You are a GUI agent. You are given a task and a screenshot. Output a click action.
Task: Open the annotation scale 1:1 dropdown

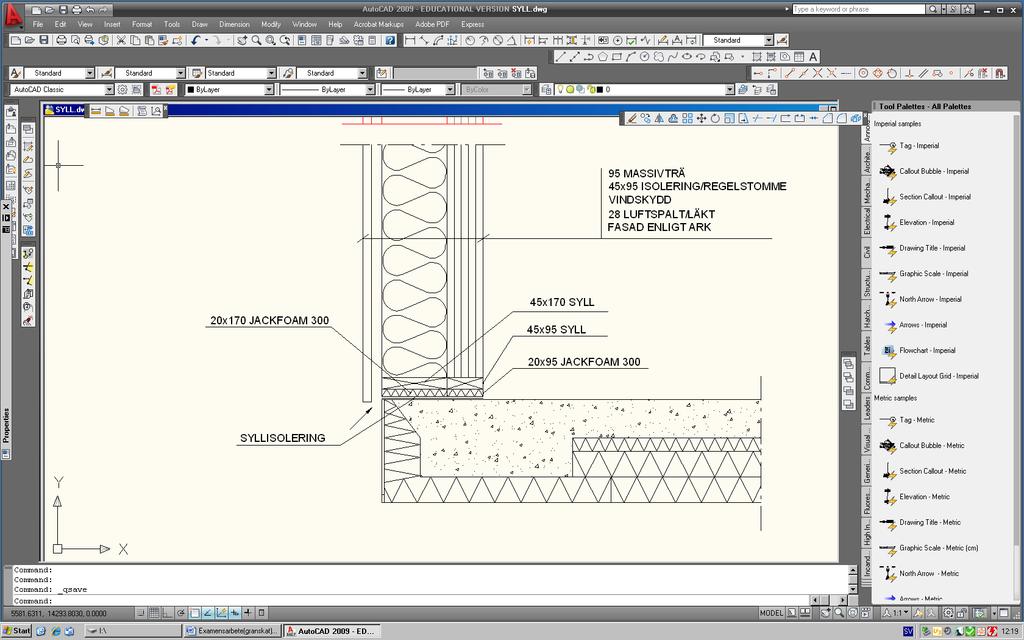click(x=897, y=613)
